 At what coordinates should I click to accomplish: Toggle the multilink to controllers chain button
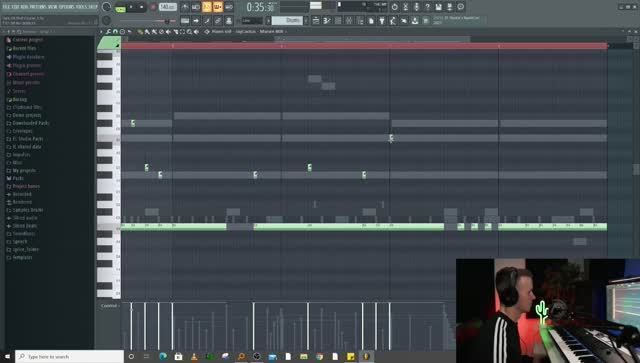coord(218,20)
